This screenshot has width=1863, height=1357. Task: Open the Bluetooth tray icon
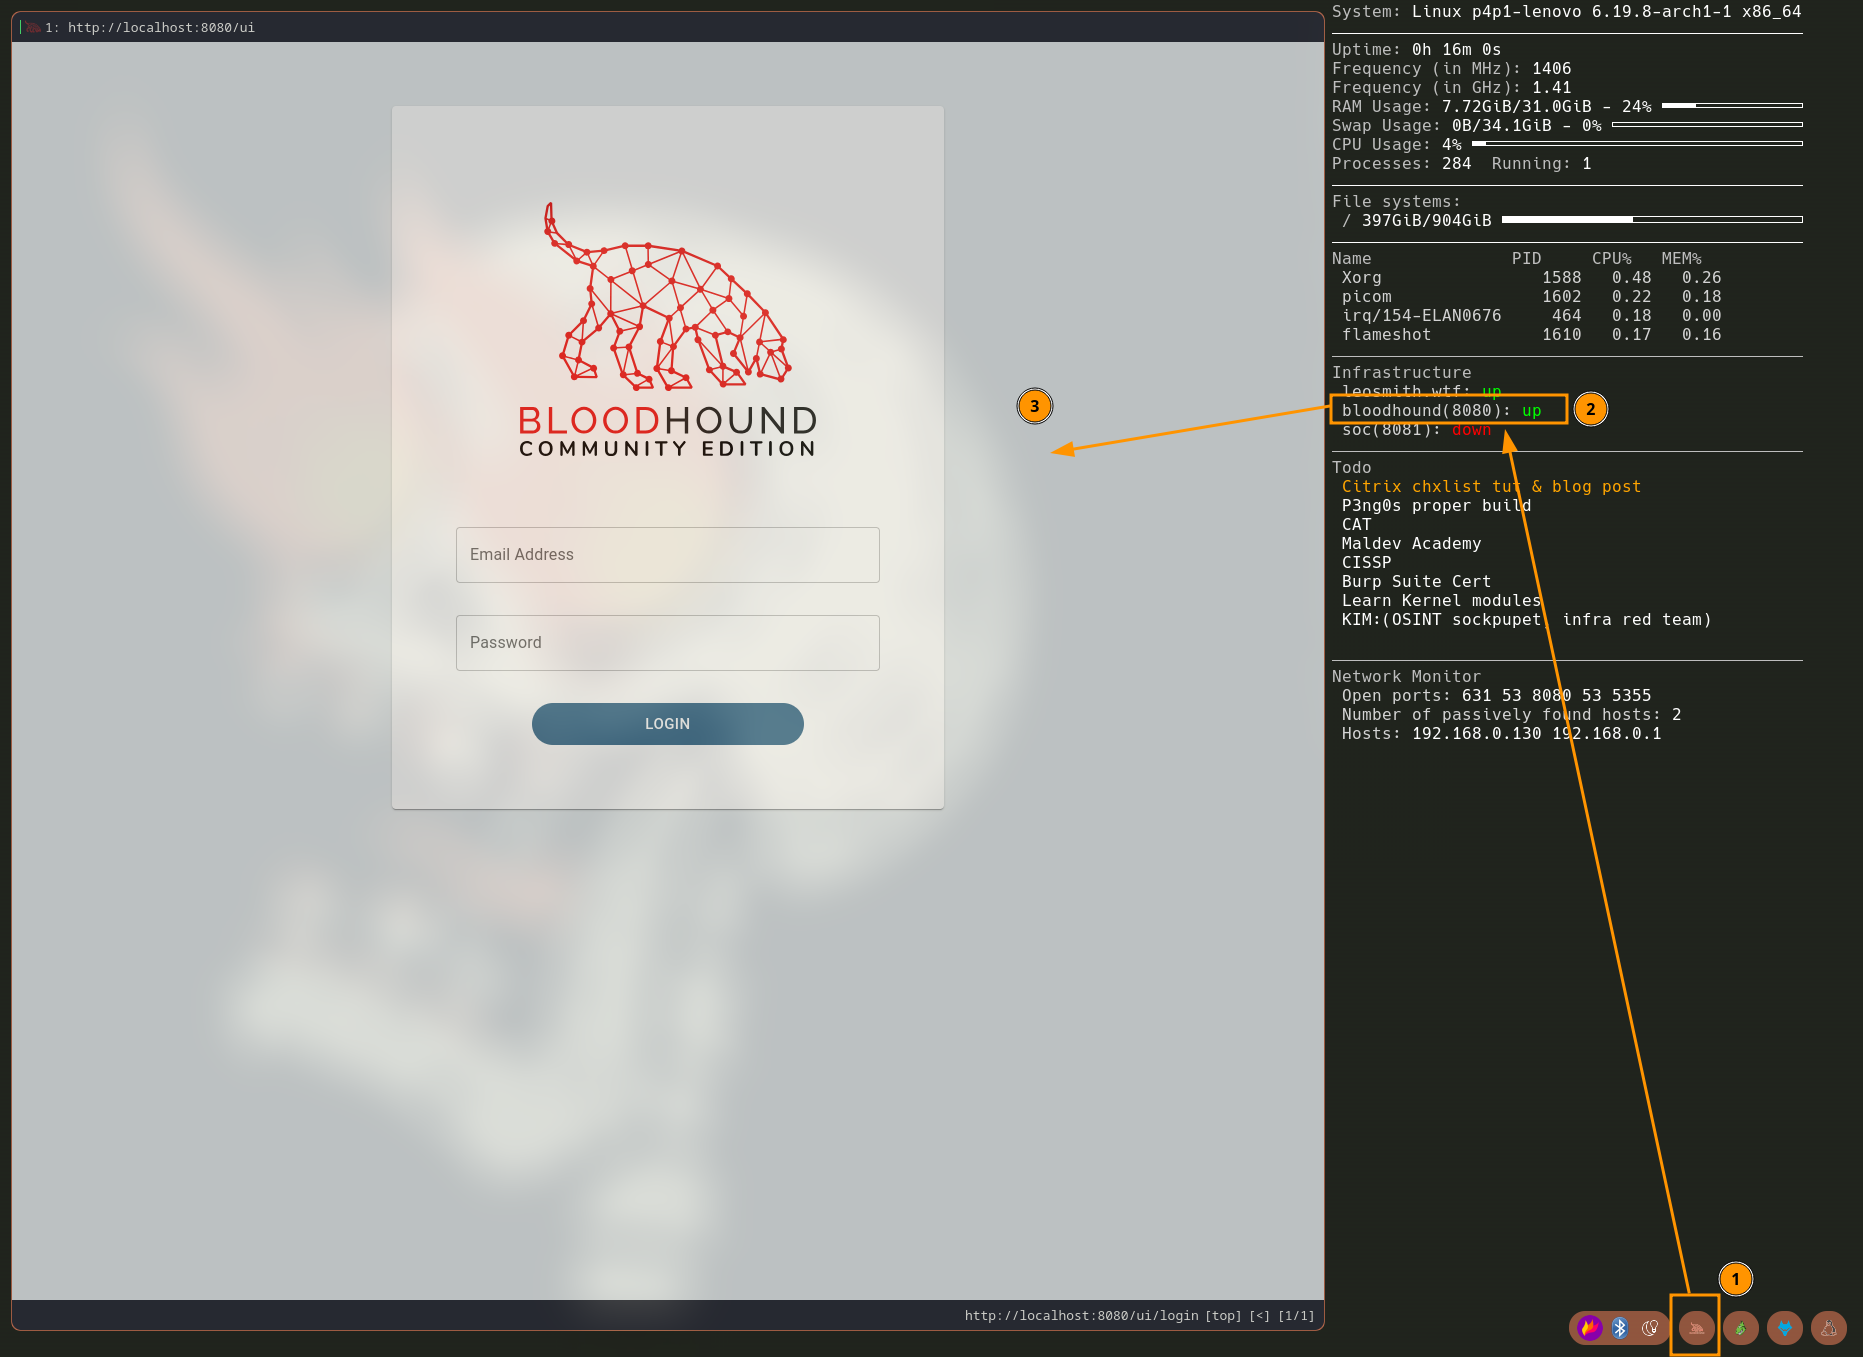tap(1620, 1328)
